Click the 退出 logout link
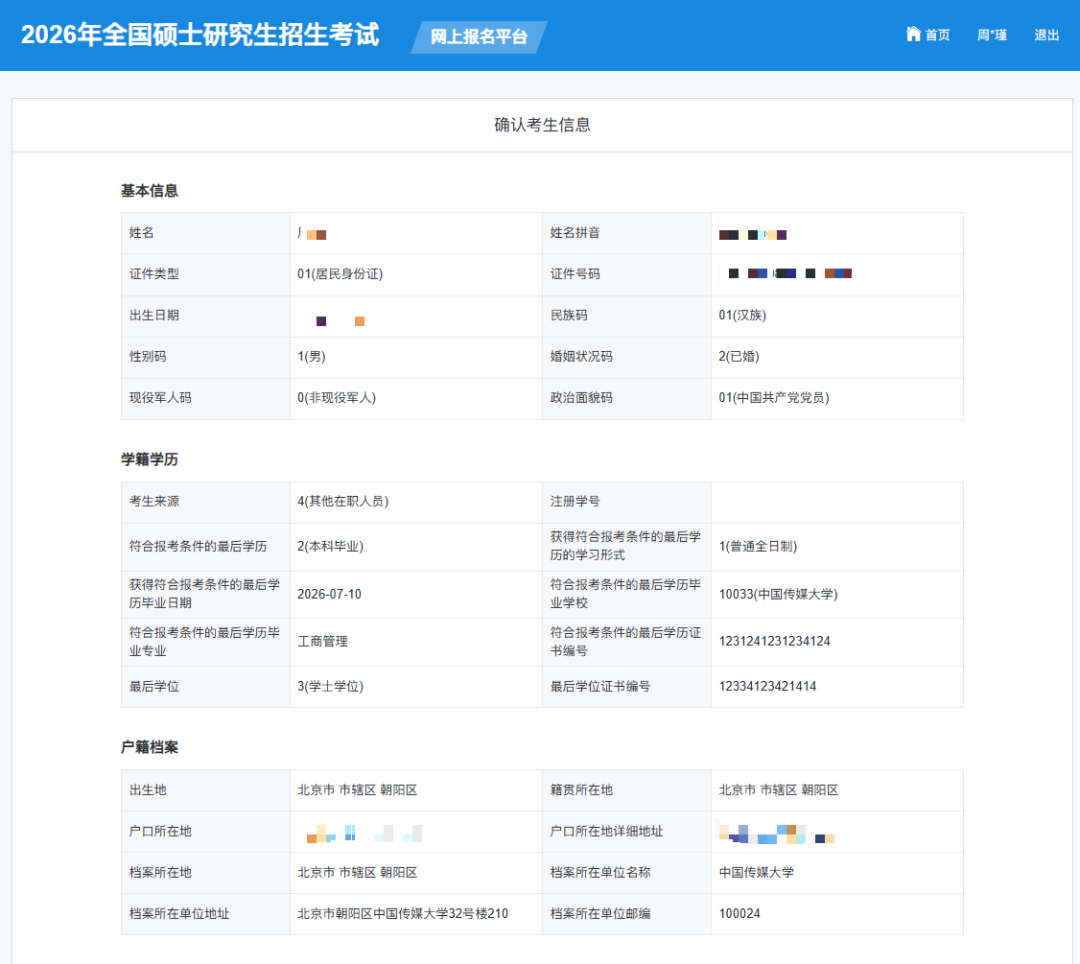Viewport: 1080px width, 964px height. tap(1046, 34)
